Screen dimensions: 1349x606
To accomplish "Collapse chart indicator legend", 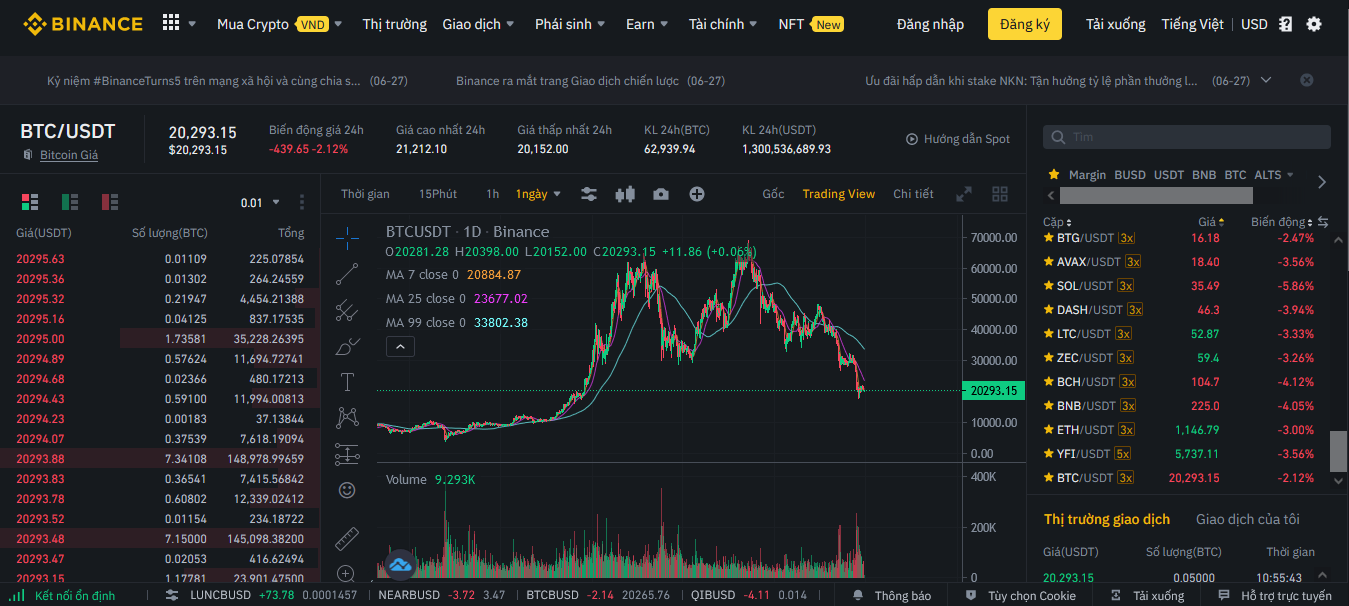I will [x=400, y=347].
